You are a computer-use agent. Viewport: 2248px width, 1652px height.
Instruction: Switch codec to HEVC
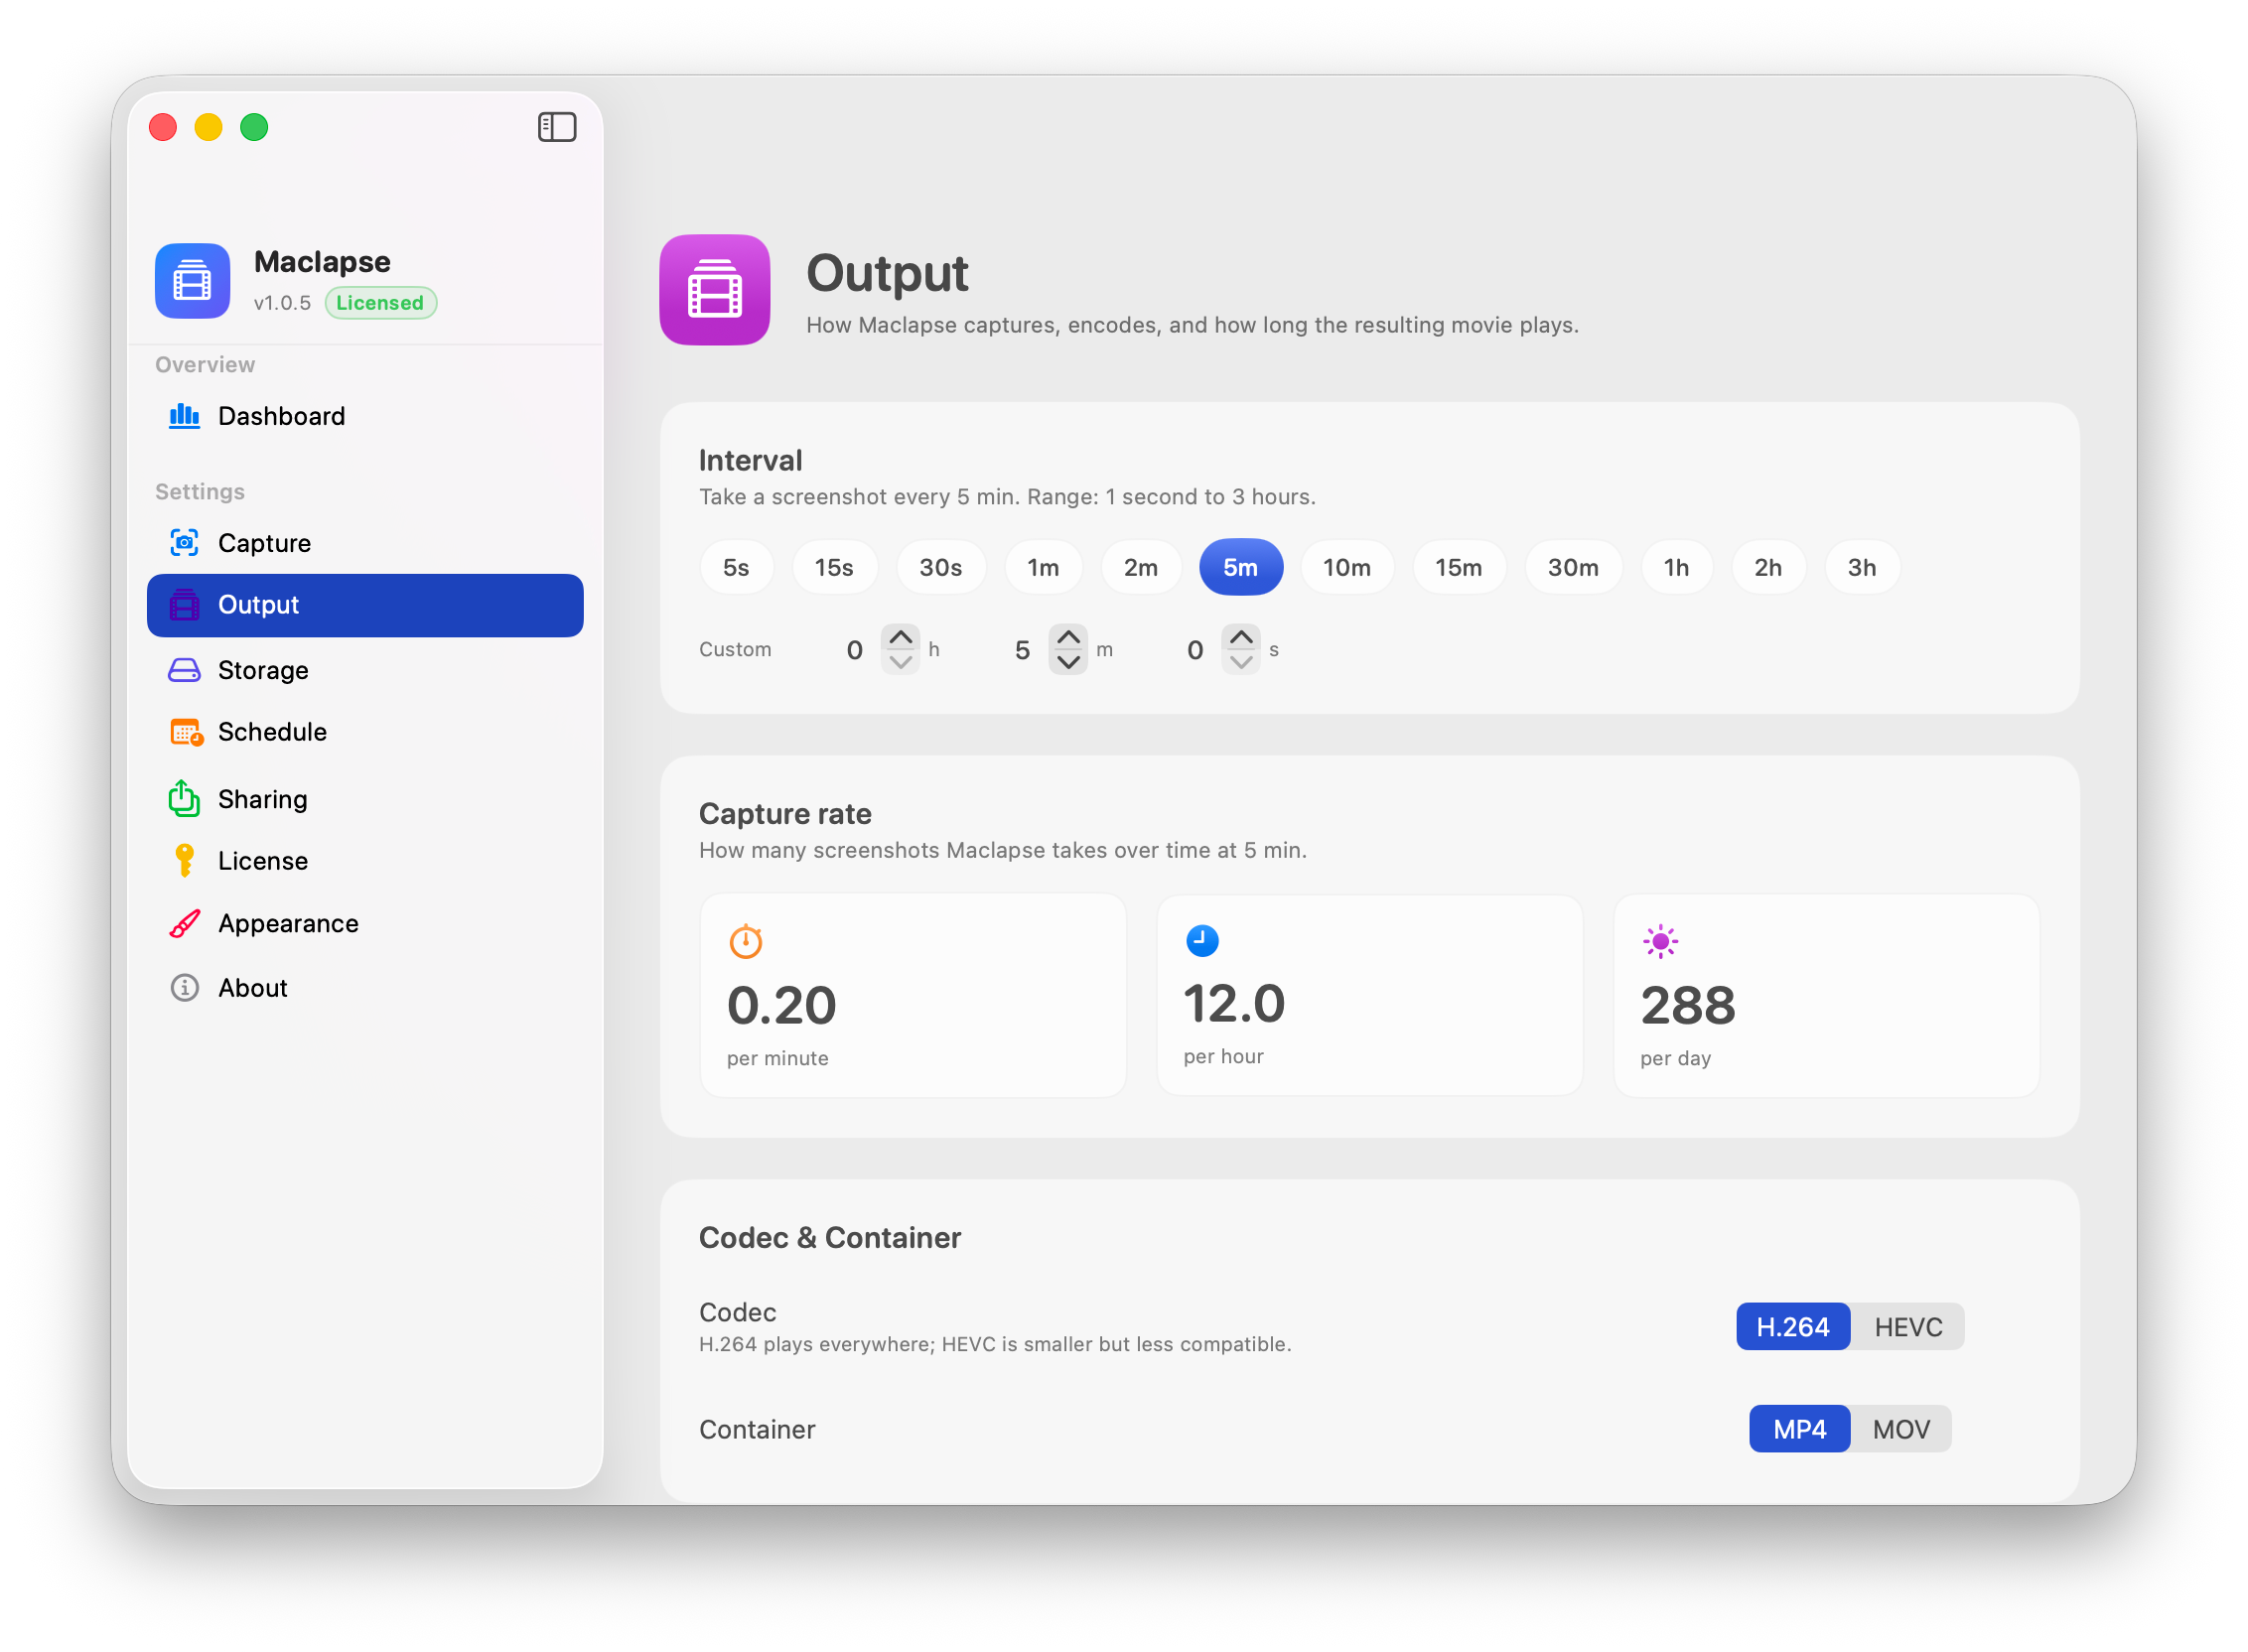pos(1908,1327)
